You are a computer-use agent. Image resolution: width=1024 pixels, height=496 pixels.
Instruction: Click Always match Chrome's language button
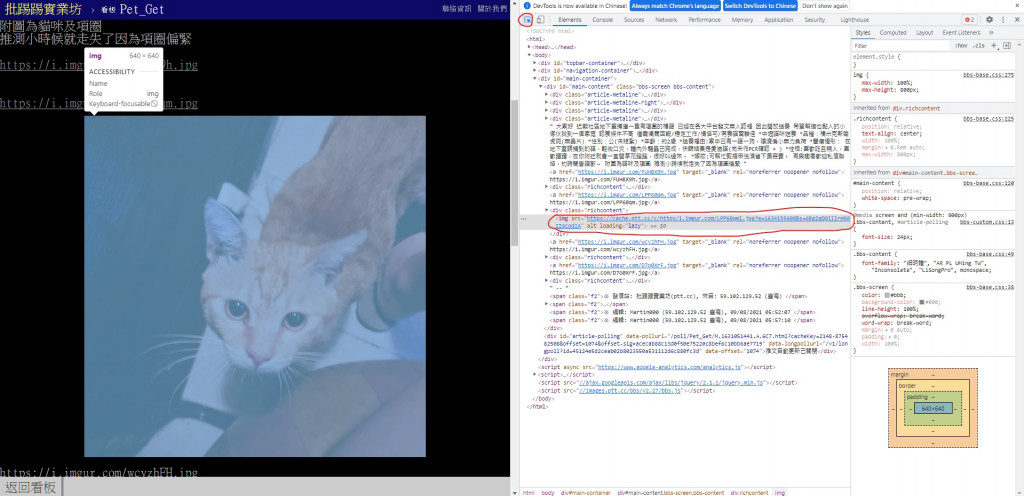(675, 5)
